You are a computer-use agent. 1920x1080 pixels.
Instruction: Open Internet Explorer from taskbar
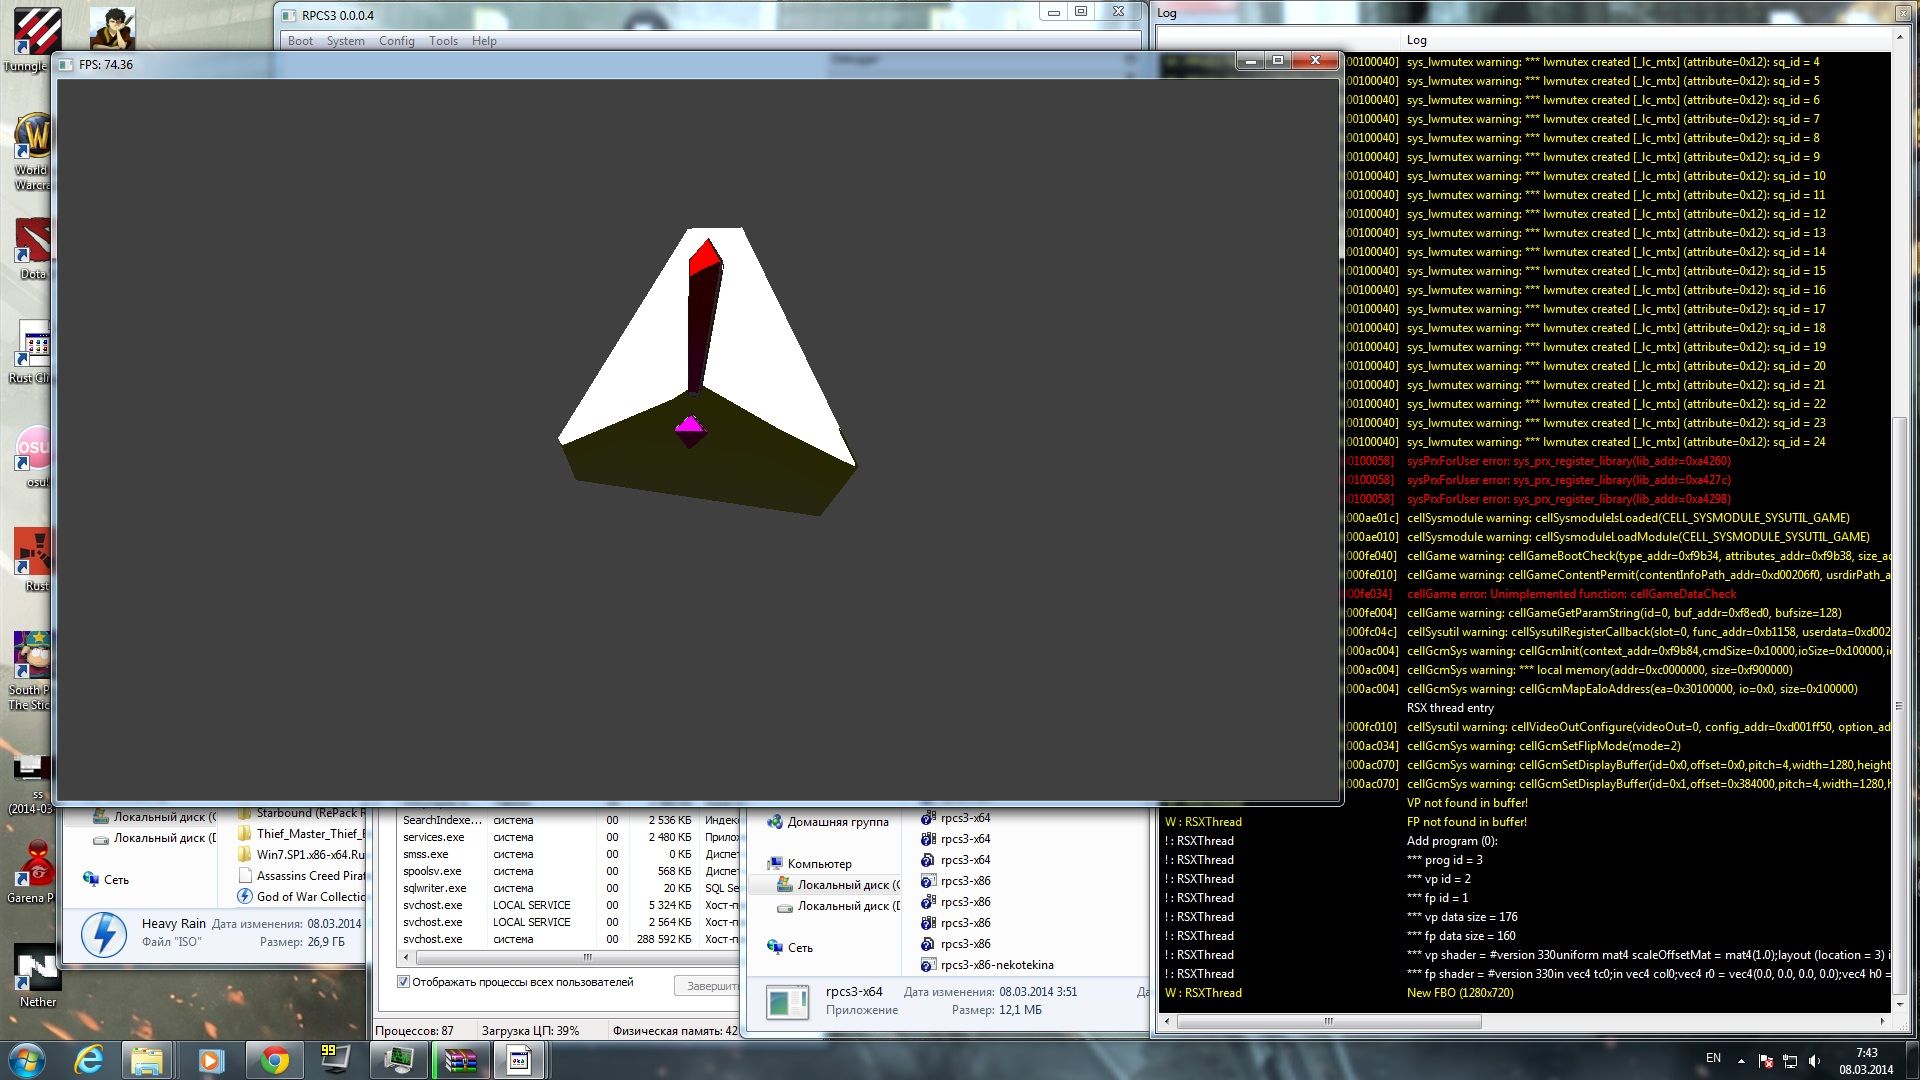pyautogui.click(x=89, y=1060)
